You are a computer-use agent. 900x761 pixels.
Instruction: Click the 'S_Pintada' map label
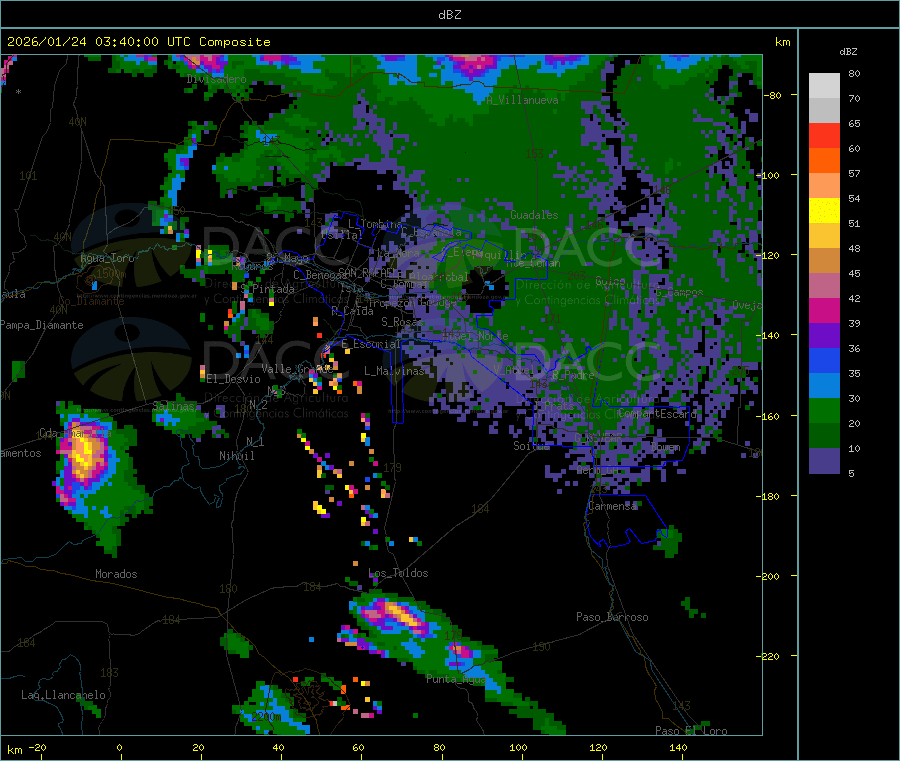click(x=267, y=289)
